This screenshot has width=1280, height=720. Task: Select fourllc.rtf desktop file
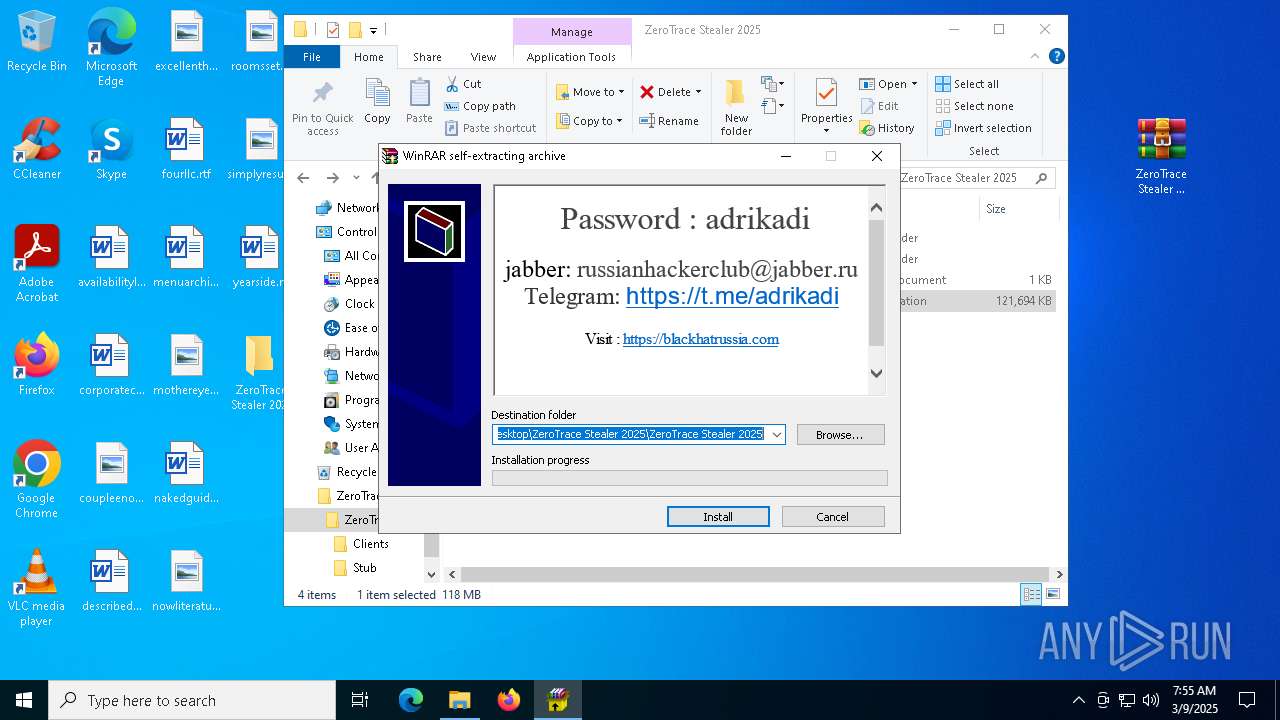point(185,149)
